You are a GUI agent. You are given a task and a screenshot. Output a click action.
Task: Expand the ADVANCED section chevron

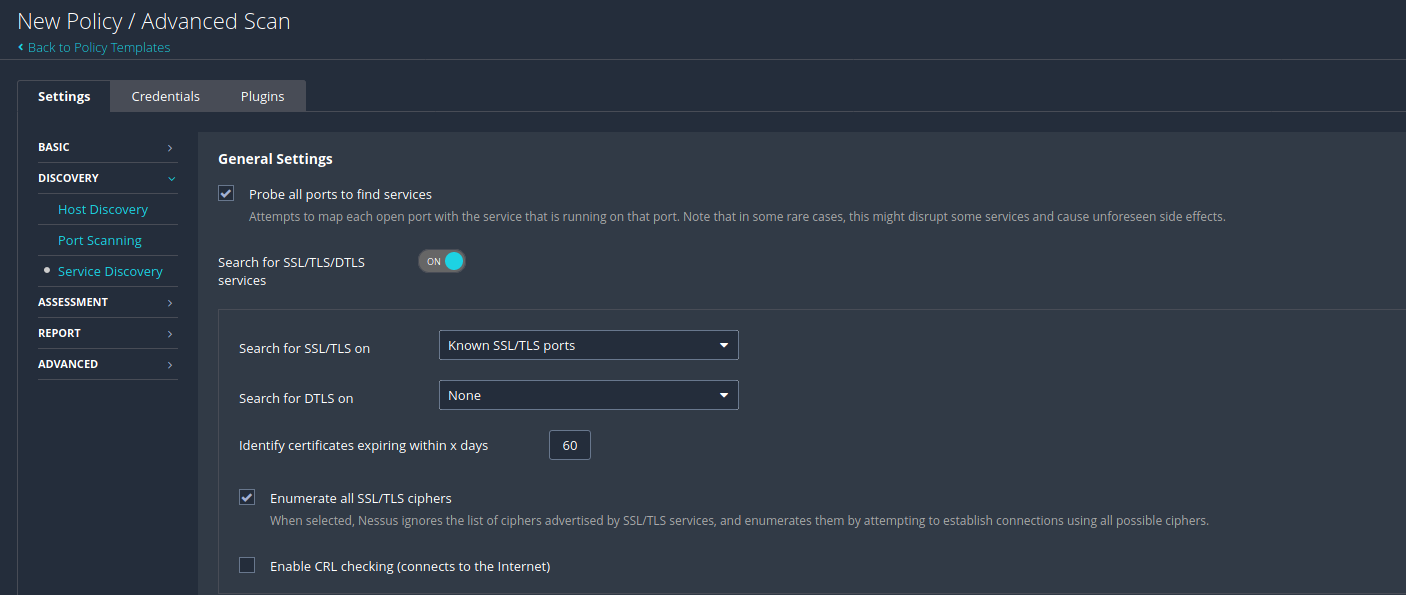click(170, 365)
